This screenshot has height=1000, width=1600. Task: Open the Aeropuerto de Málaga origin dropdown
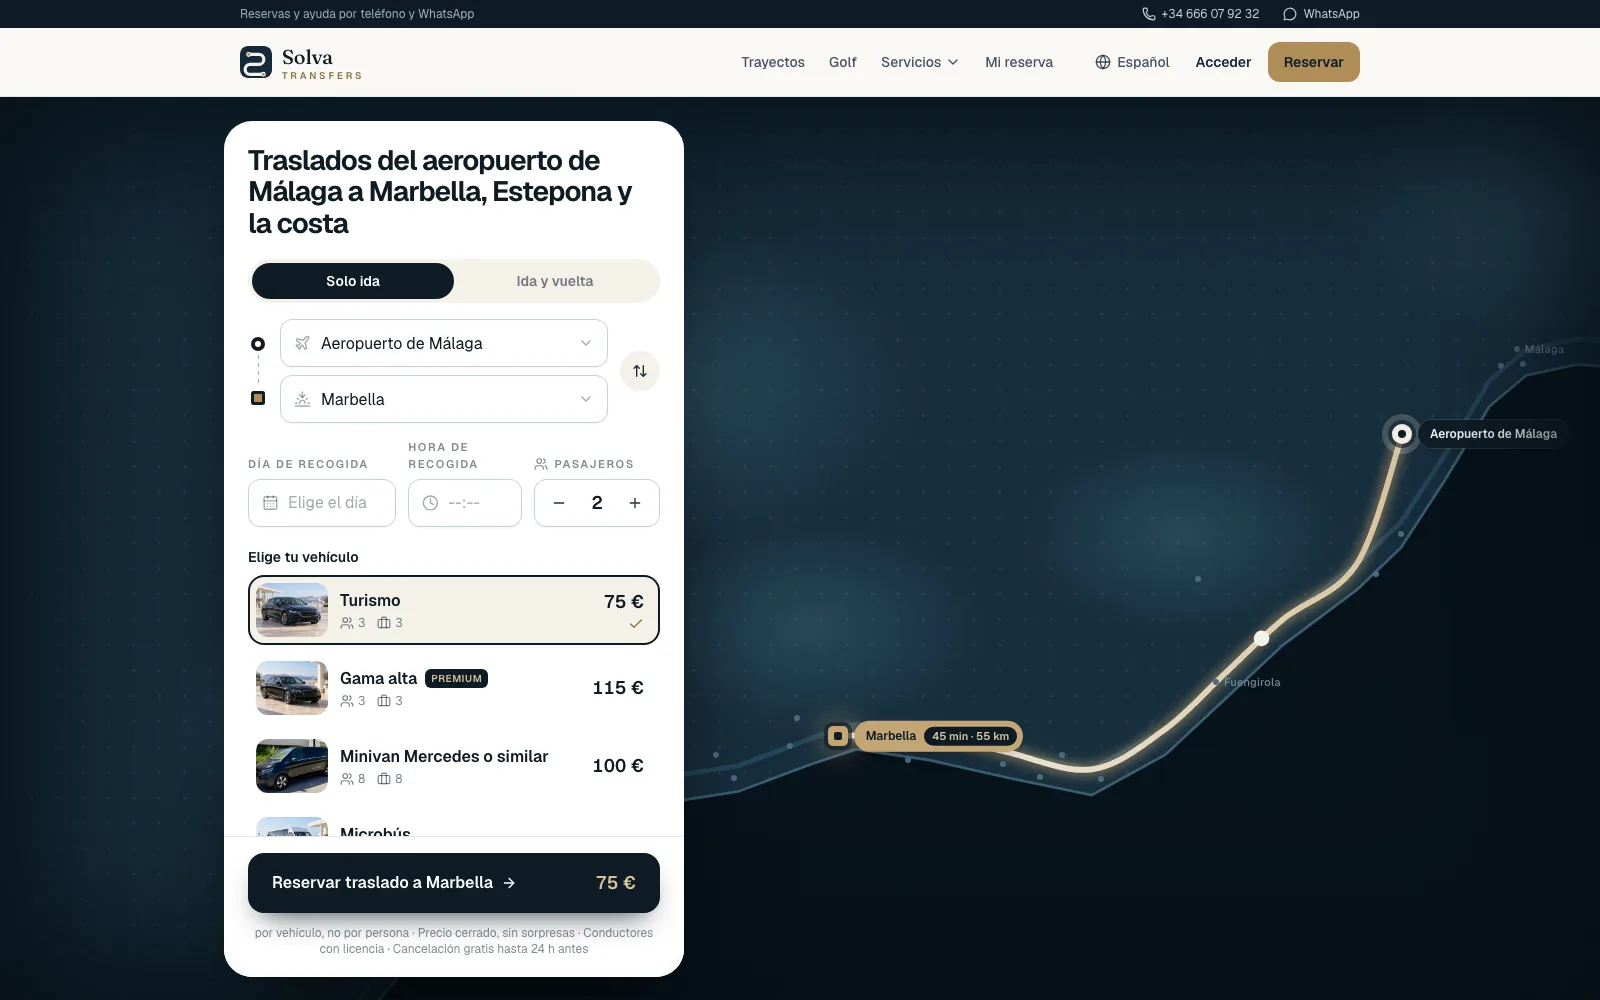click(444, 343)
